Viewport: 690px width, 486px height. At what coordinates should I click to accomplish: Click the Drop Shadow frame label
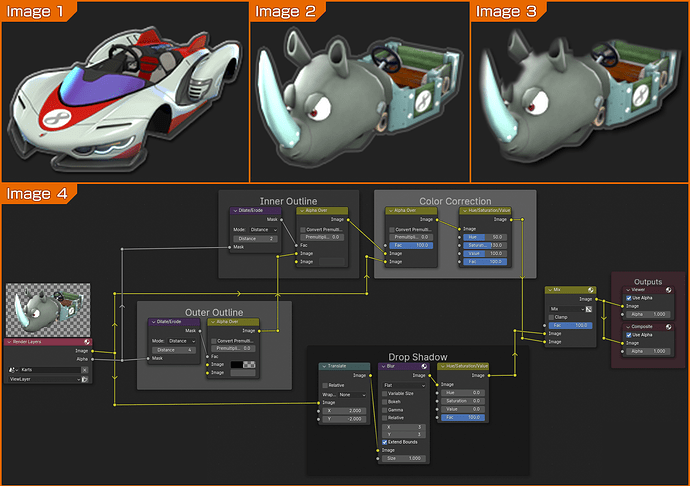pyautogui.click(x=418, y=357)
